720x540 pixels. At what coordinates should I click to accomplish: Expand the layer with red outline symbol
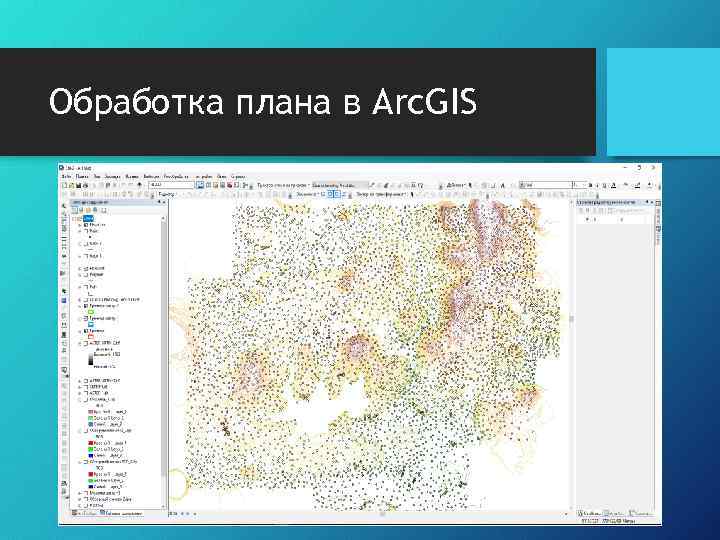79,331
